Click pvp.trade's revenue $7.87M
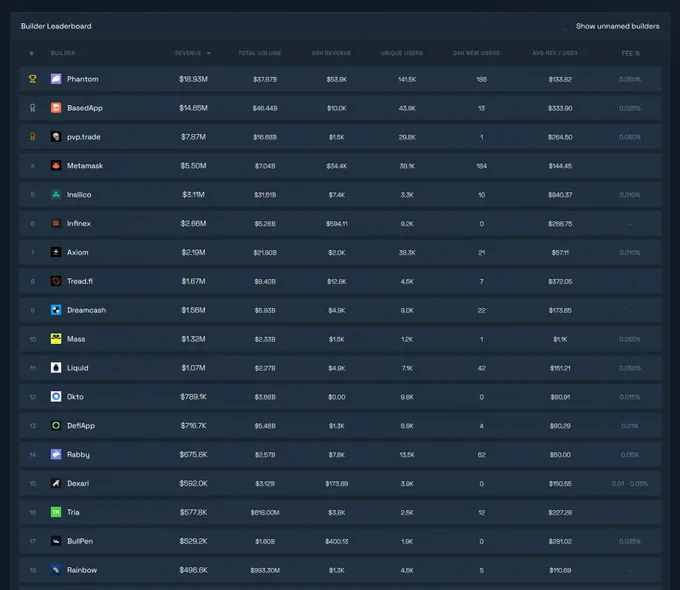The height and width of the screenshot is (590, 680). tap(193, 137)
